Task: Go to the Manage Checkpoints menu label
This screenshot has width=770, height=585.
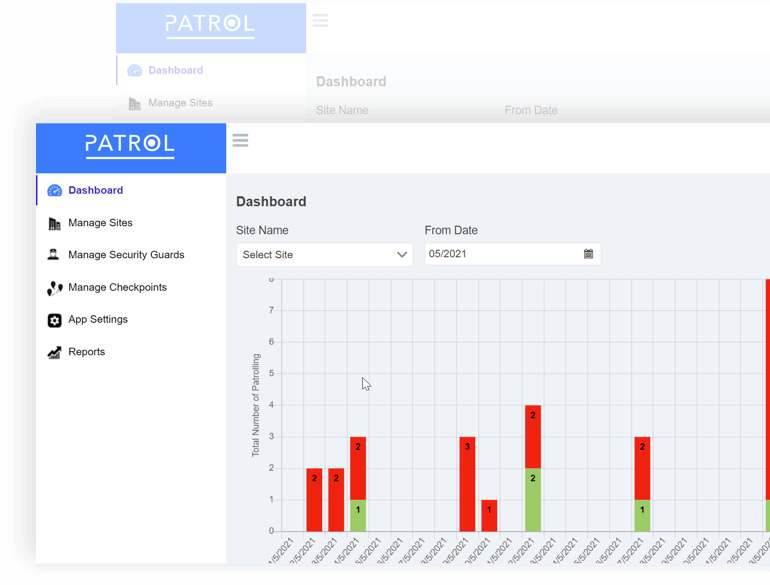Action: pyautogui.click(x=117, y=287)
